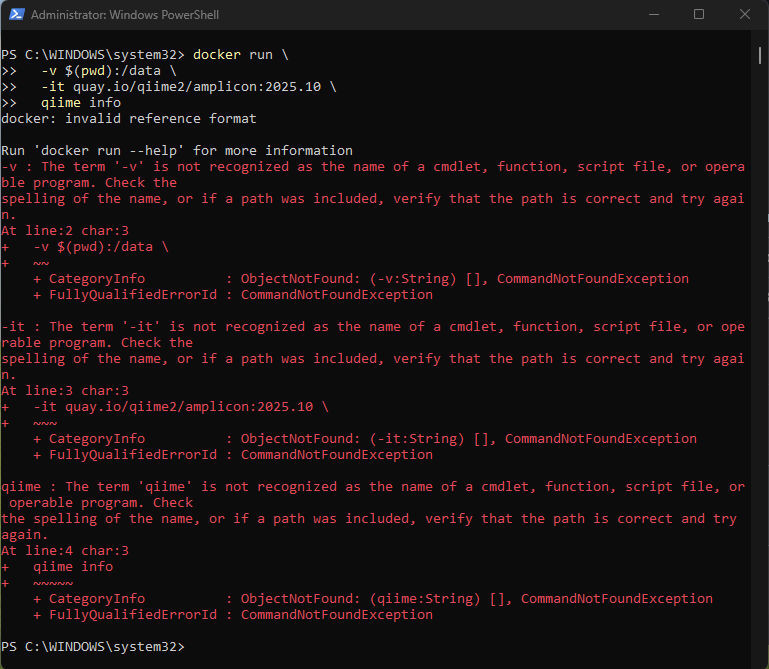Click the last FullyQualifiedErrorId line
This screenshot has width=769, height=669.
[x=232, y=614]
